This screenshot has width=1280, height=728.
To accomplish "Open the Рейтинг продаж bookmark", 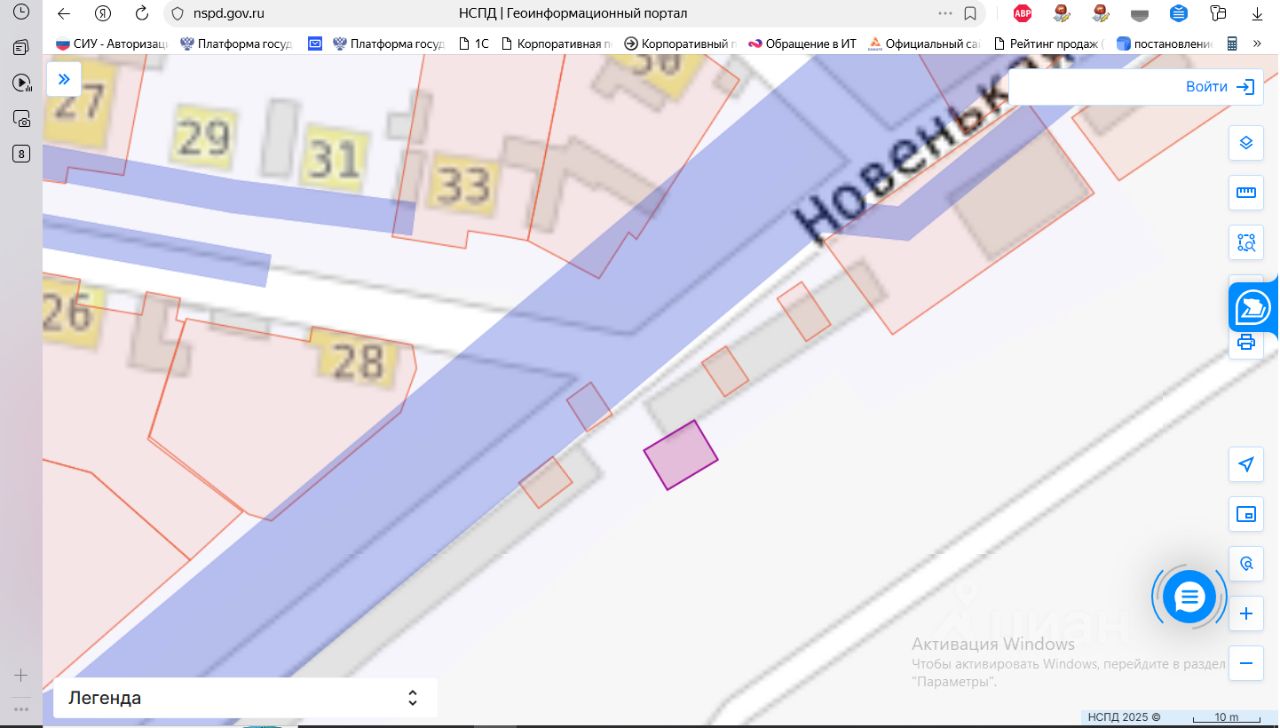I will [1048, 44].
